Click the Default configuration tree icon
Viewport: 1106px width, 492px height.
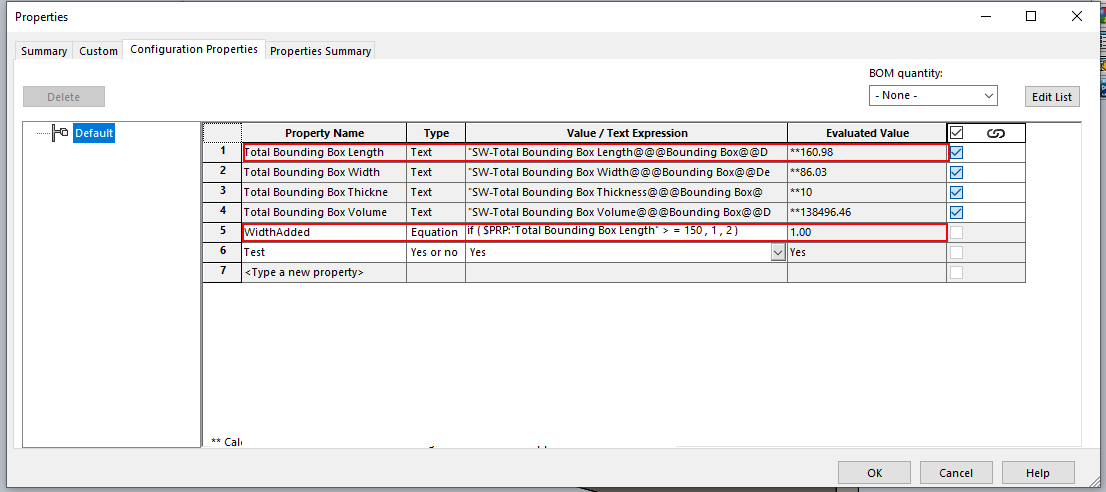(60, 133)
